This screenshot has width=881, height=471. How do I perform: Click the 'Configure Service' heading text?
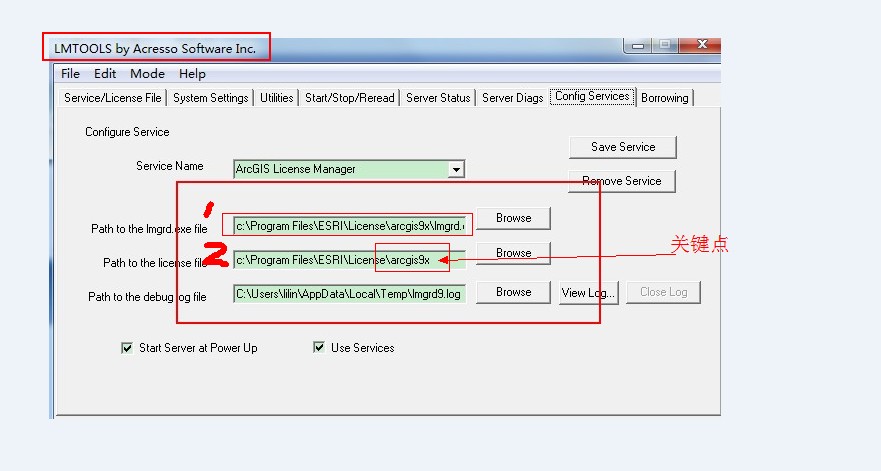(127, 132)
